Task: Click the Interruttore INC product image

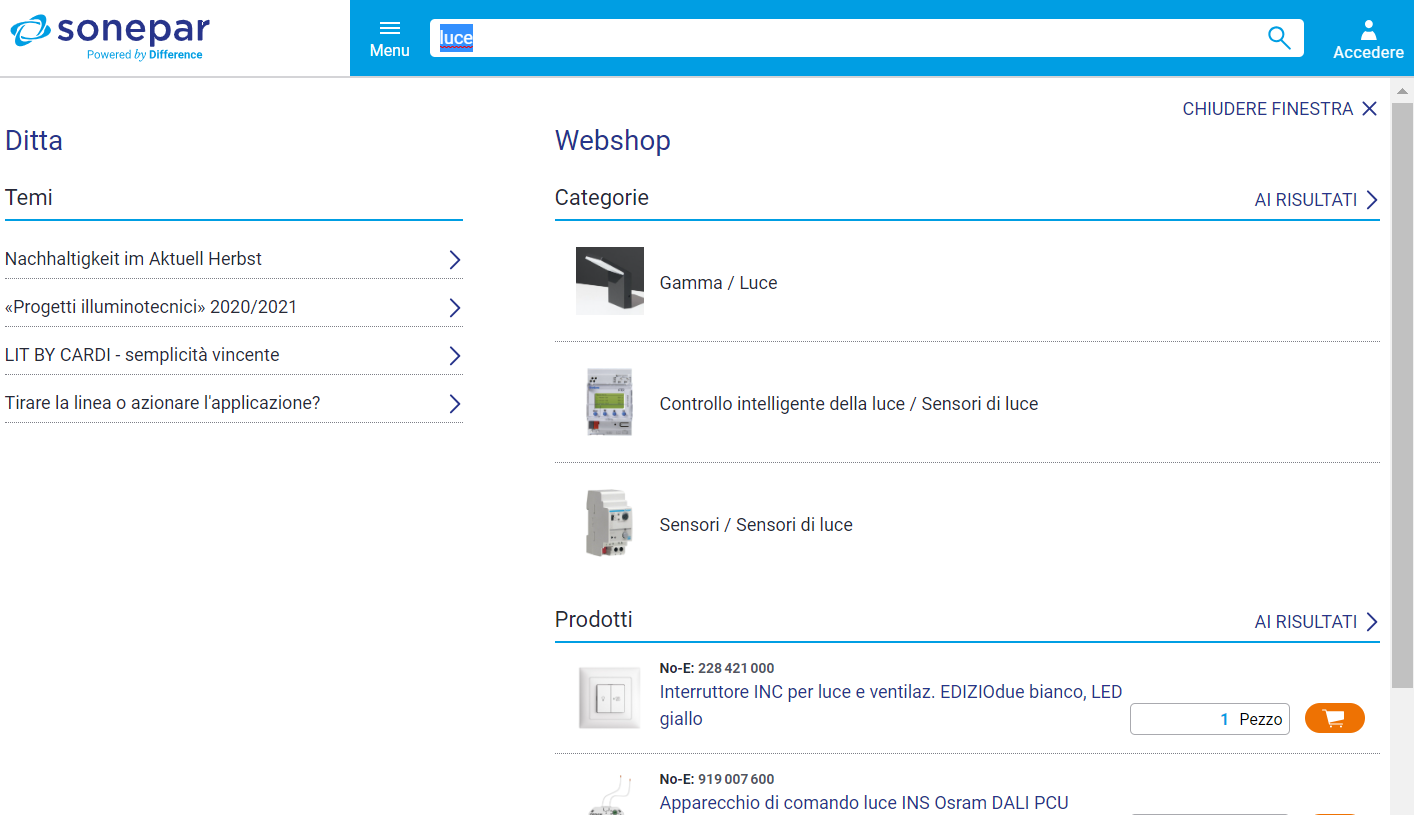Action: tap(610, 698)
